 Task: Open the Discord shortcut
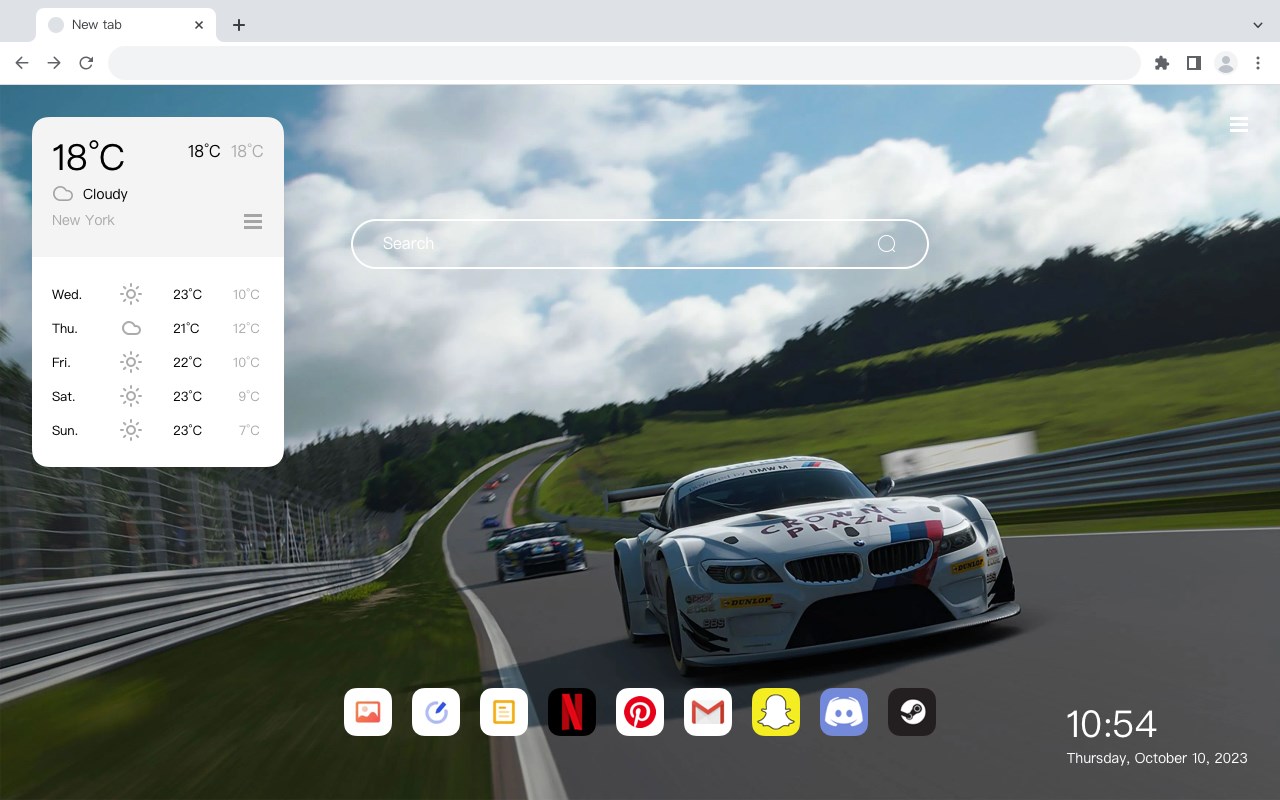[x=844, y=712]
